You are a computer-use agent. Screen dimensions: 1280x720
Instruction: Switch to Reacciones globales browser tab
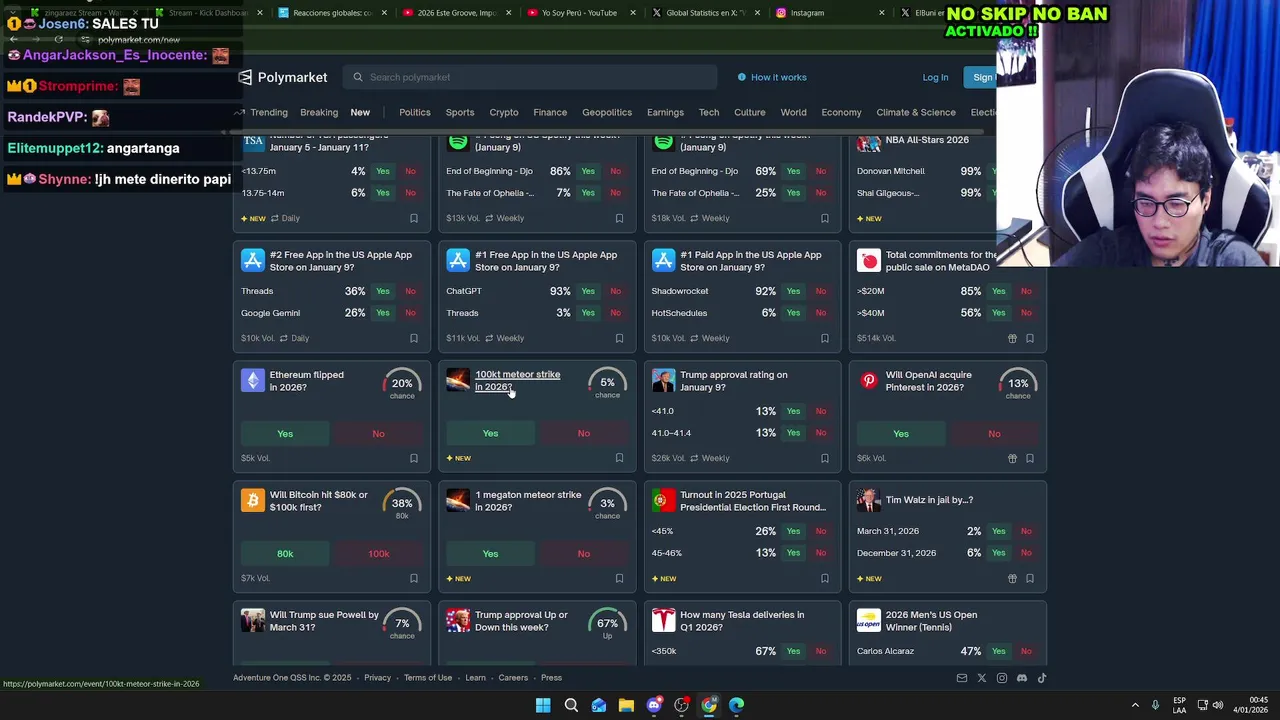point(332,13)
